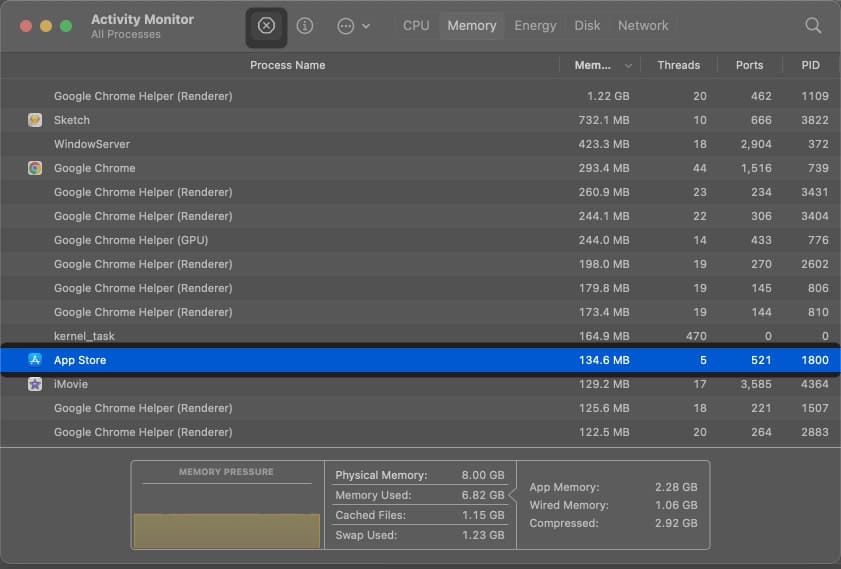Viewport: 841px width, 569px height.
Task: Click the Swap Used 1.23 GB stat
Action: coord(419,535)
